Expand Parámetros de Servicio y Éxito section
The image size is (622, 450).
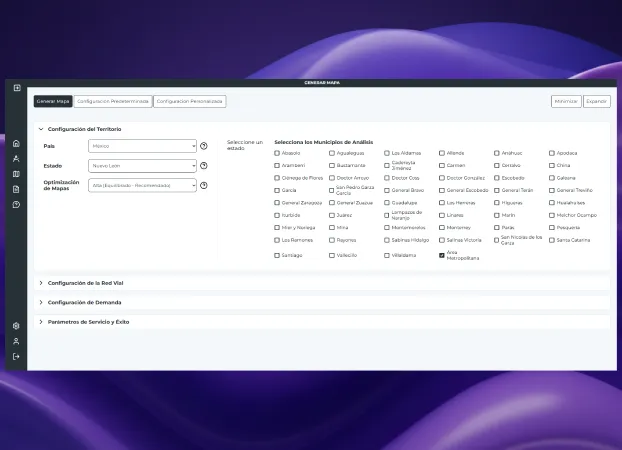pyautogui.click(x=88, y=322)
